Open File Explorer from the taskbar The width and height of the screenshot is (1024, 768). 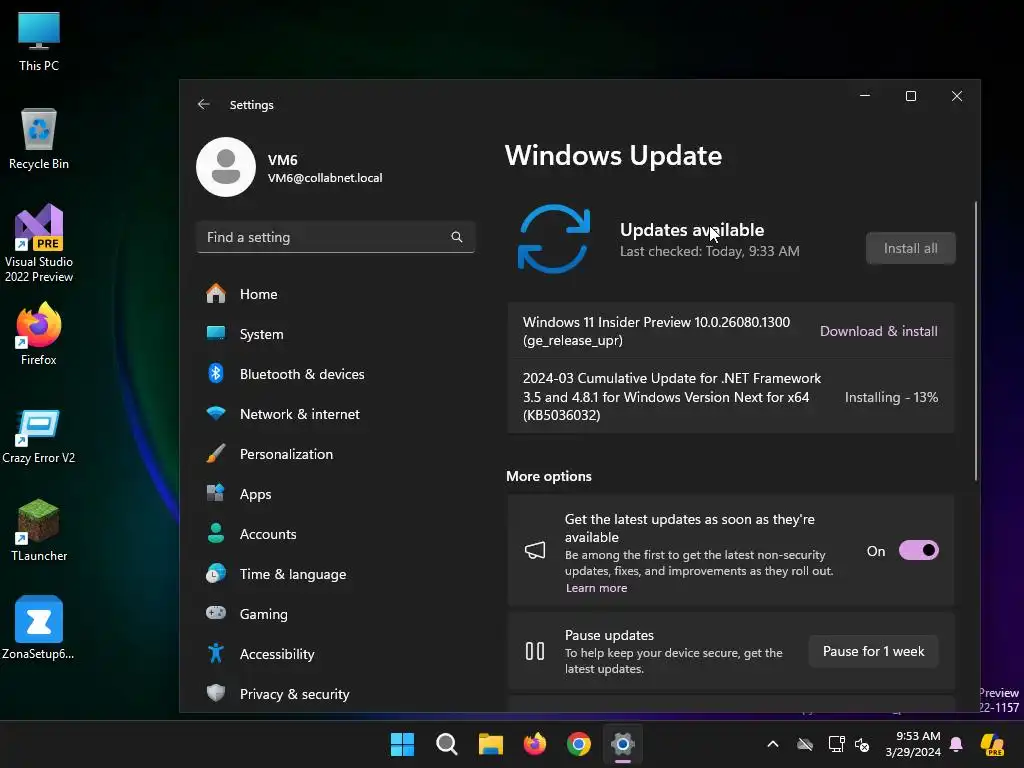(490, 744)
